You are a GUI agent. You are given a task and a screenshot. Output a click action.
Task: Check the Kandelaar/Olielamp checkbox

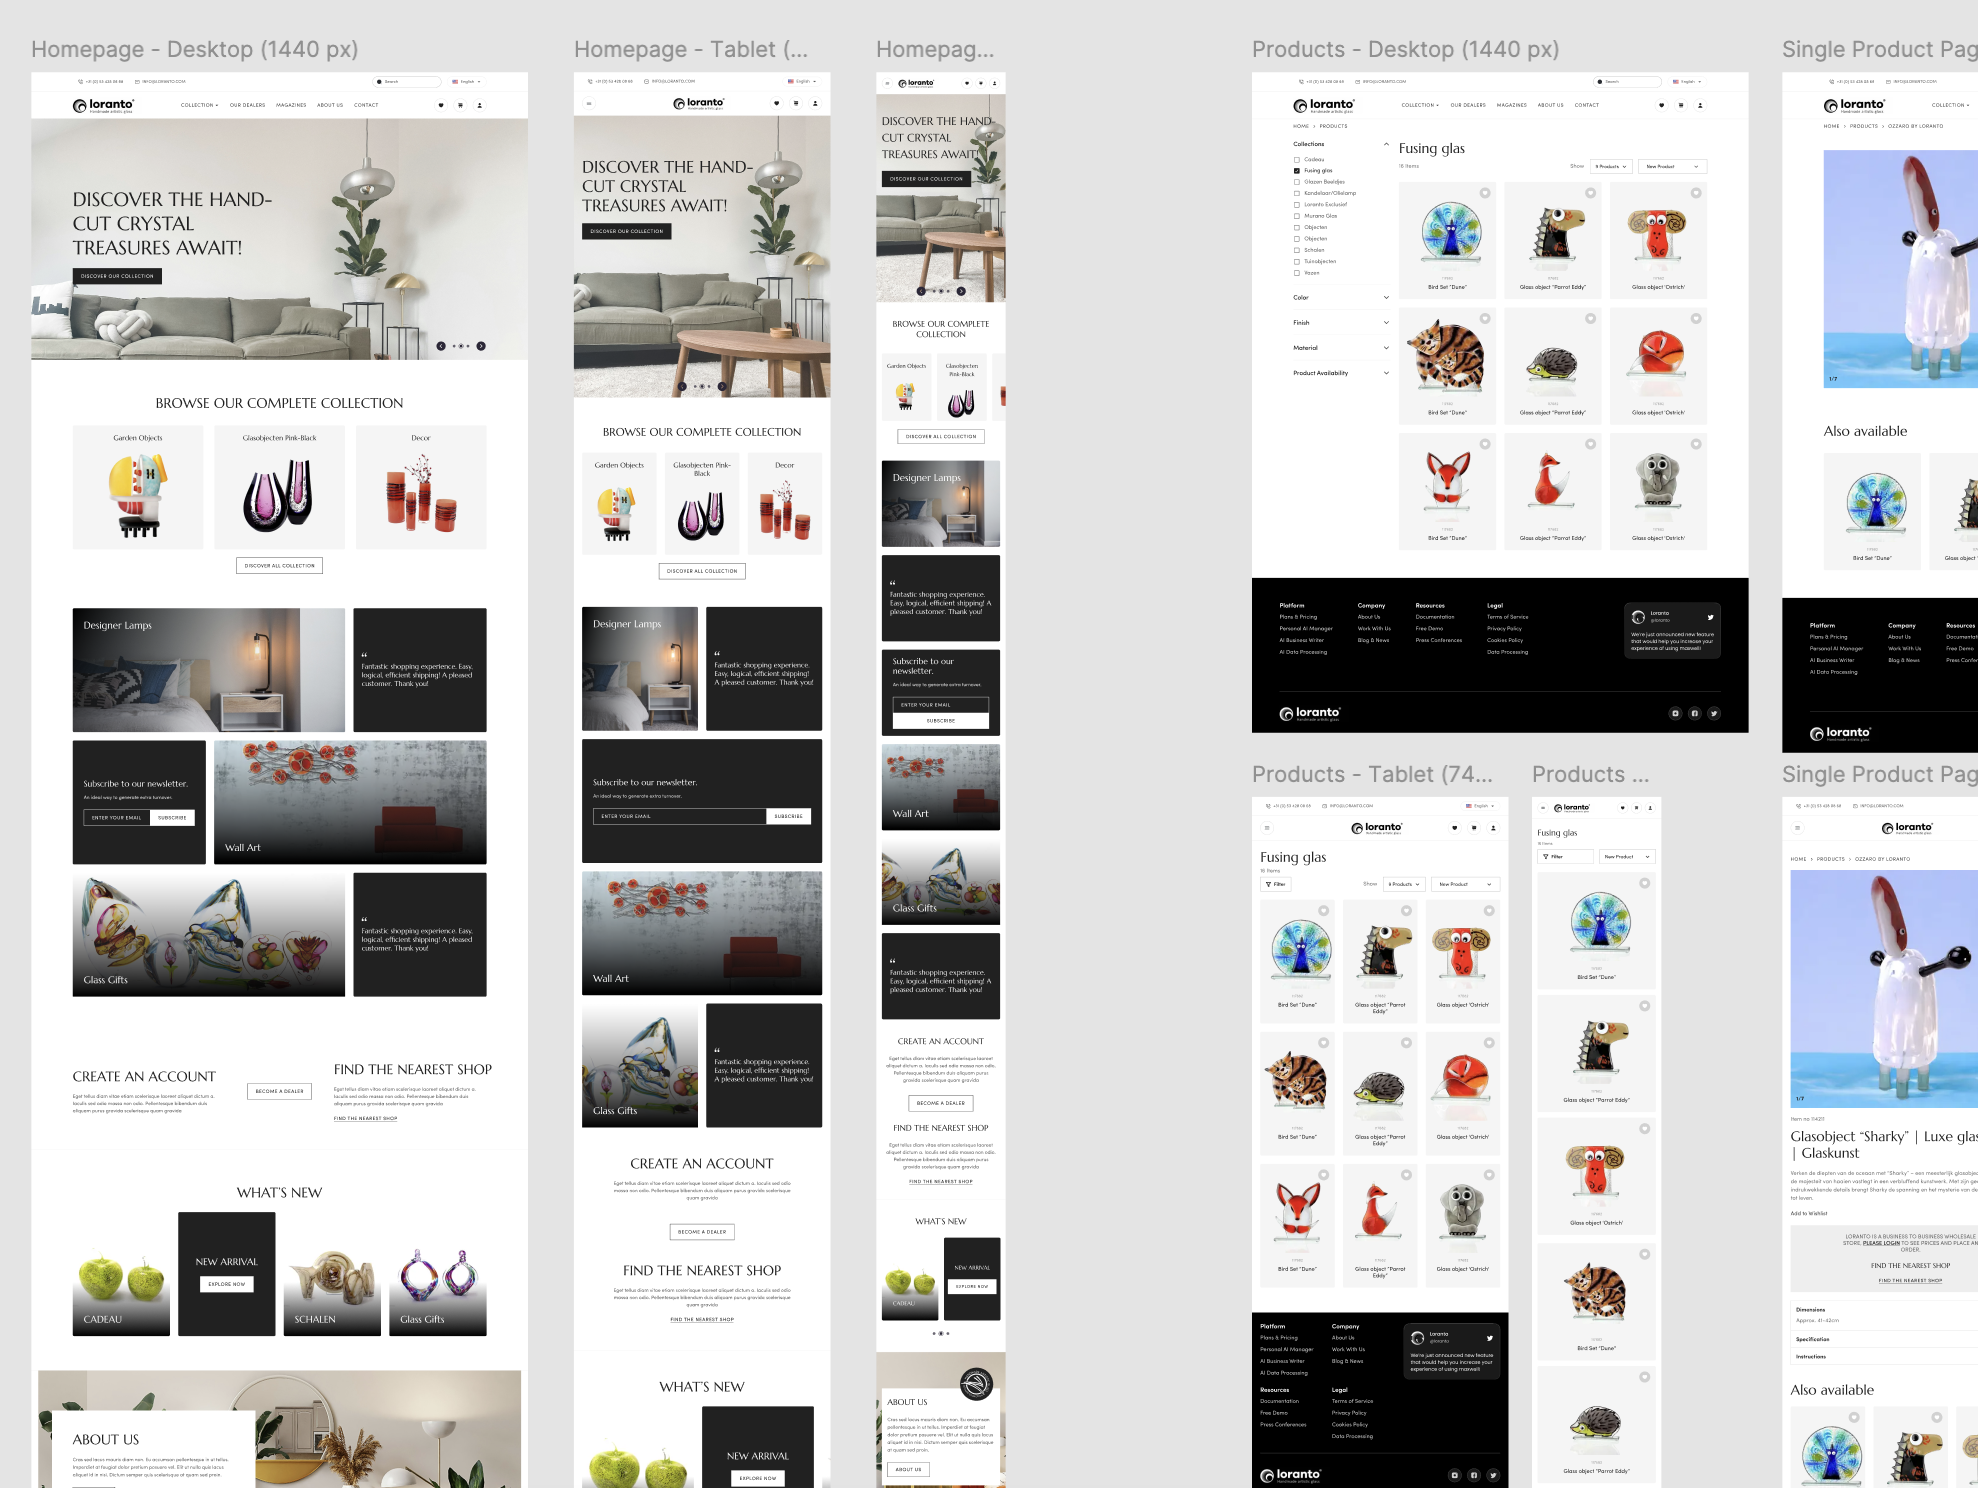[1297, 193]
